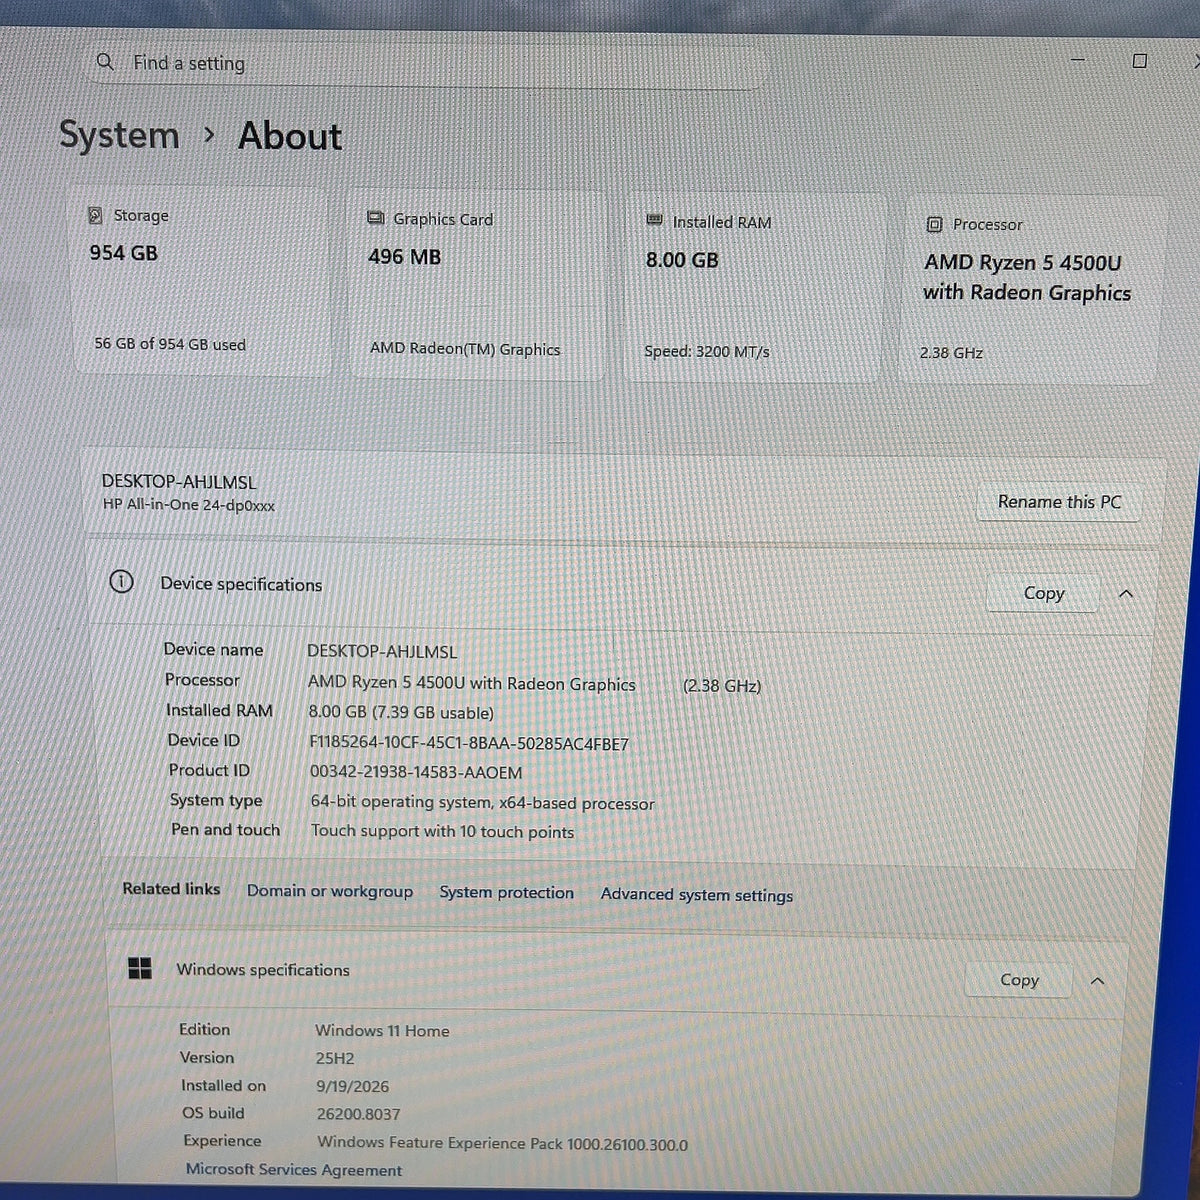Open Microsoft Services Agreement link
Screen dimensions: 1200x1200
click(294, 1170)
